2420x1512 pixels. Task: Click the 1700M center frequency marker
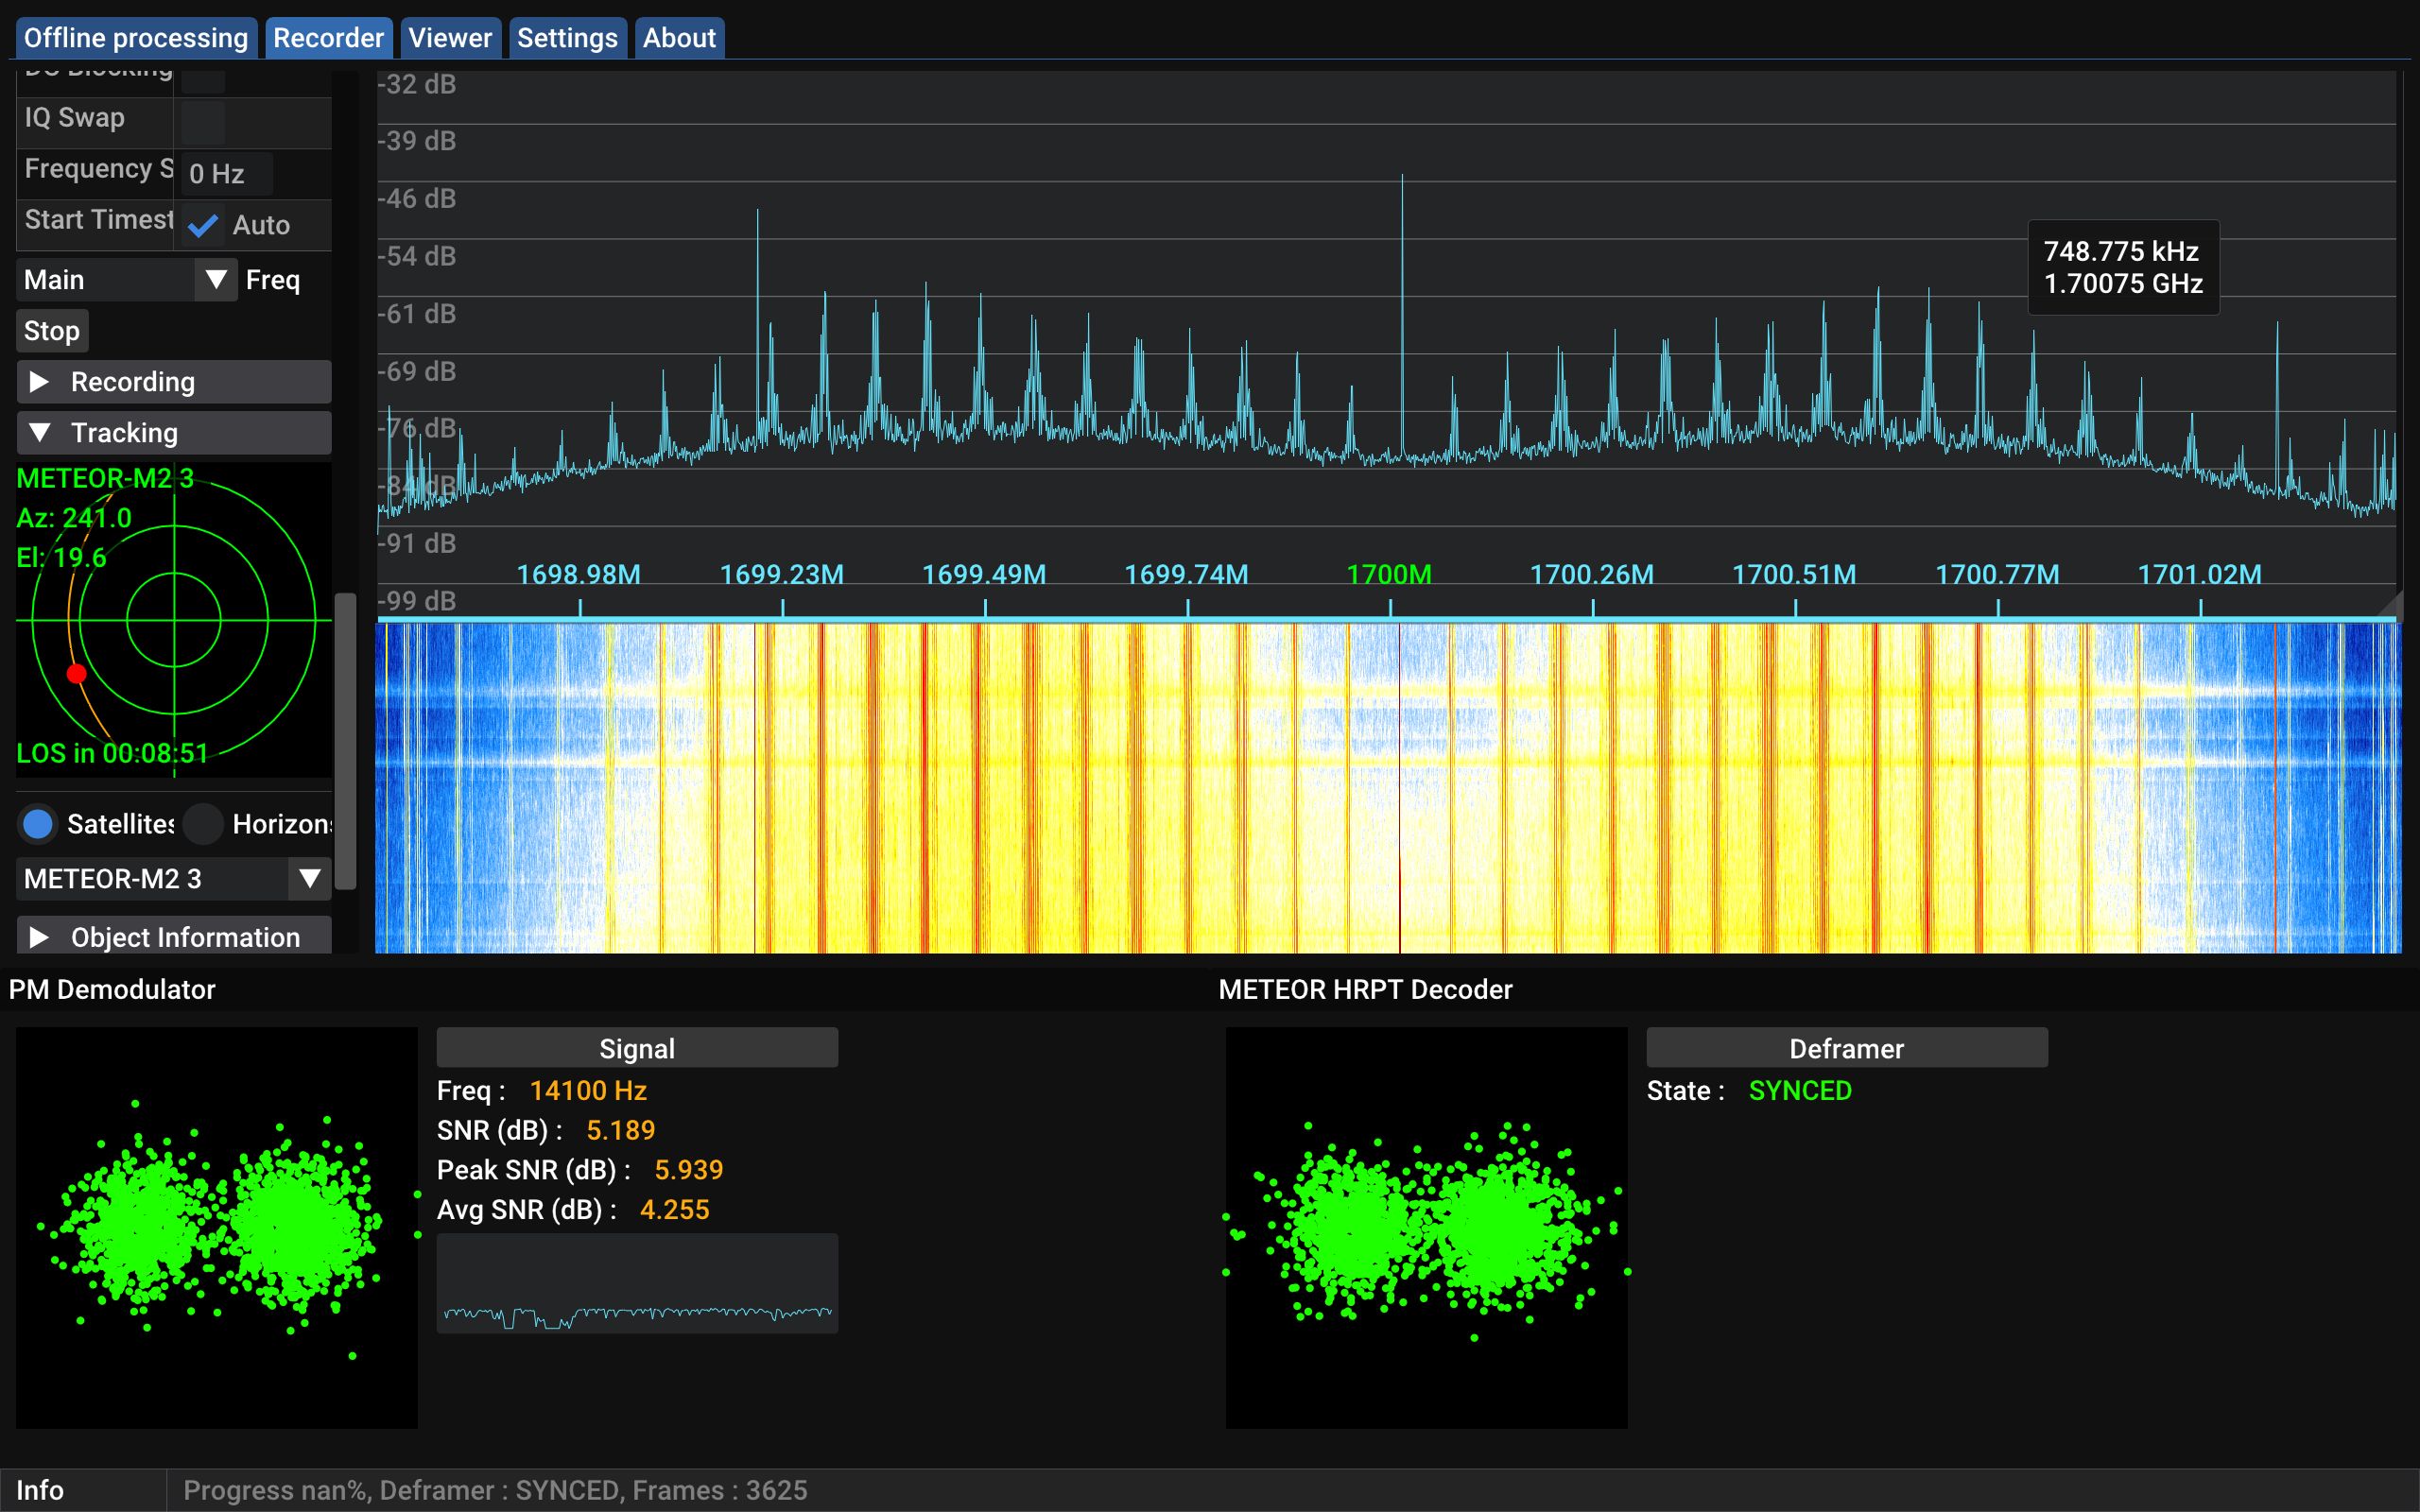[1389, 575]
